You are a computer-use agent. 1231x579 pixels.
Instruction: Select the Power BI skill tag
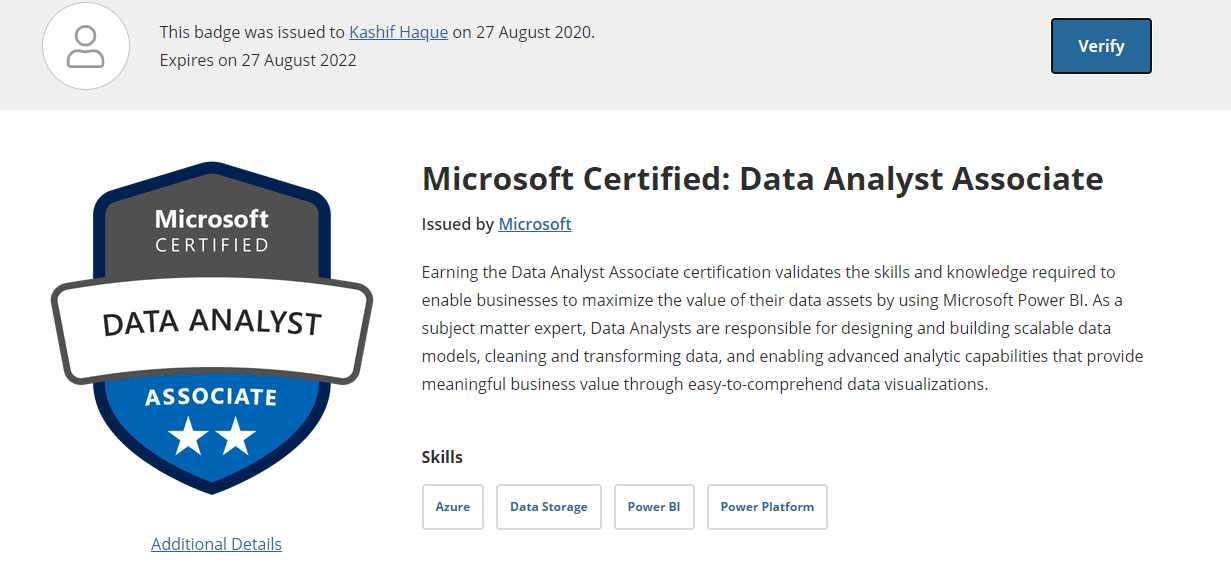coord(654,507)
